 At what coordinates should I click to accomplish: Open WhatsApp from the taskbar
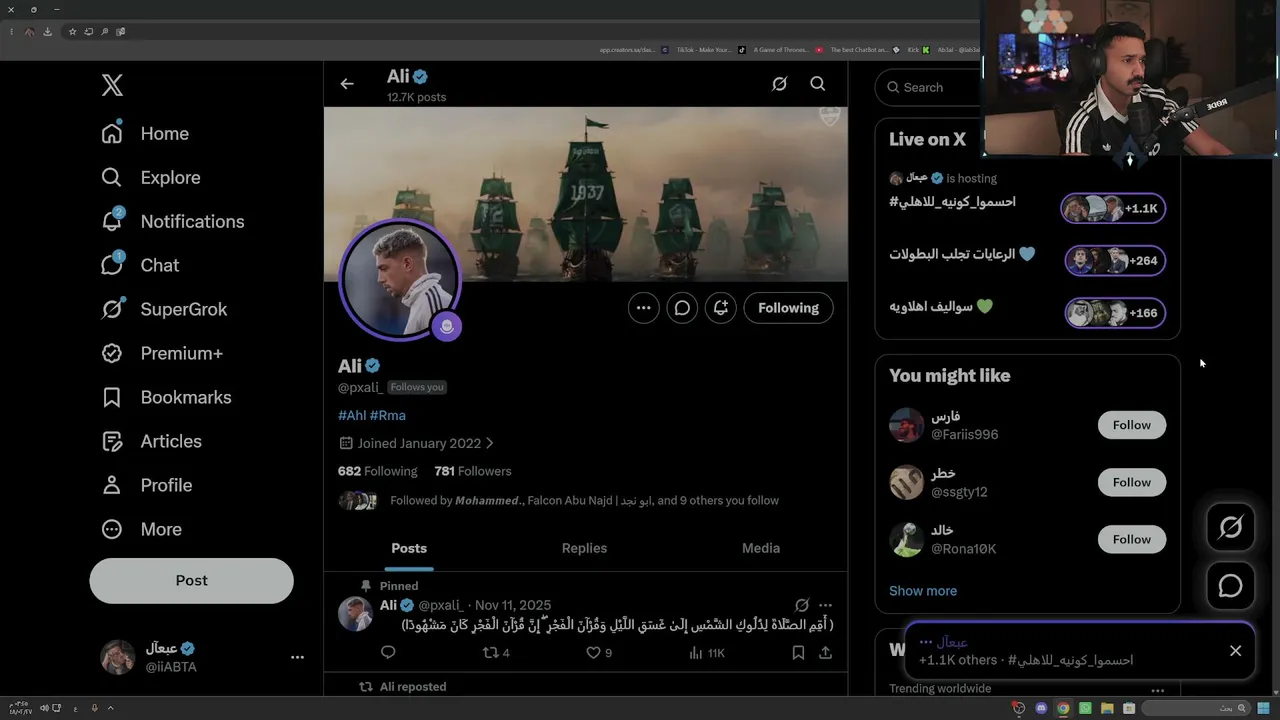pyautogui.click(x=1085, y=708)
